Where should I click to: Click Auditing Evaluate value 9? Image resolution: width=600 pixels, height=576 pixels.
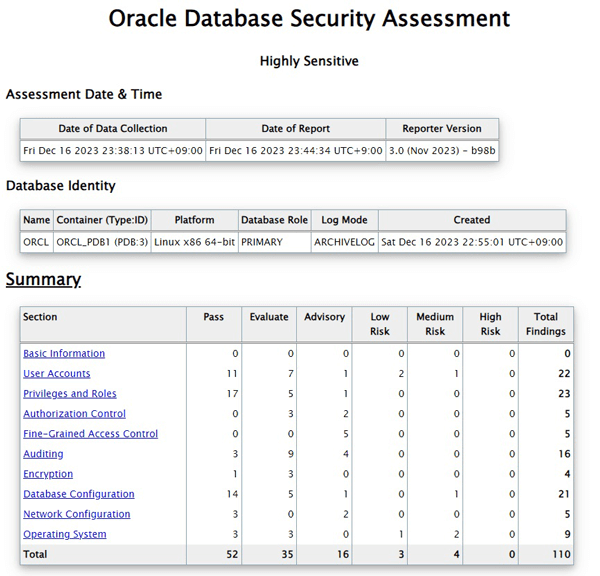click(x=290, y=454)
